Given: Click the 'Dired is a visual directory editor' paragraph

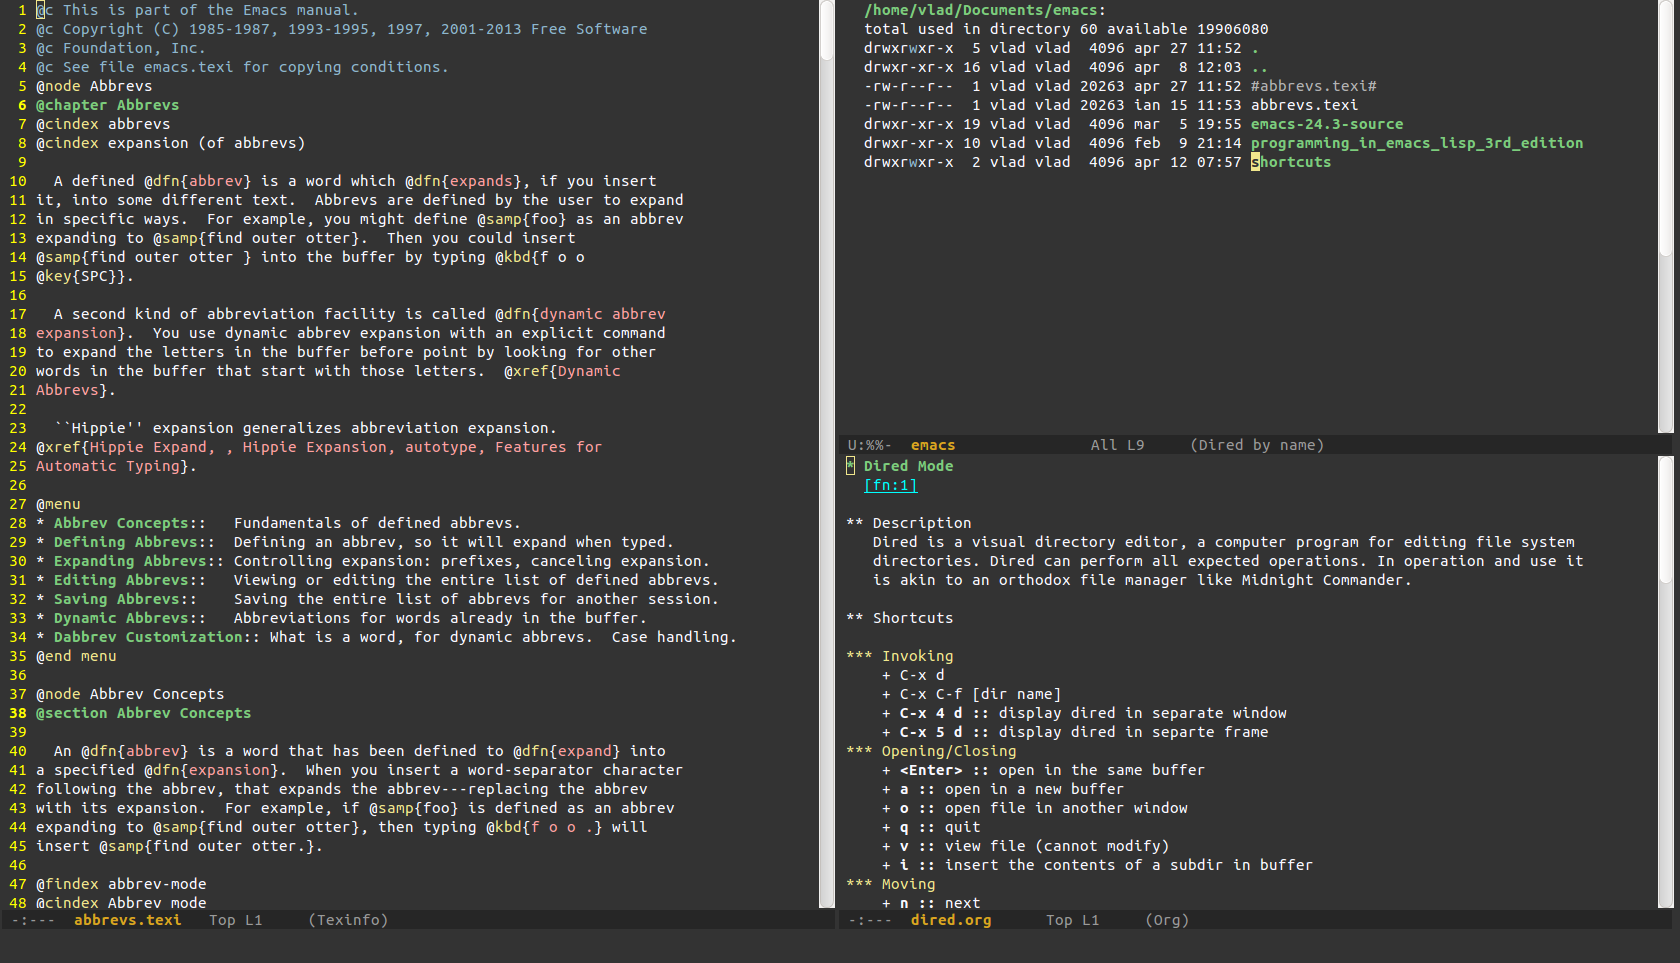Looking at the screenshot, I should point(1228,561).
